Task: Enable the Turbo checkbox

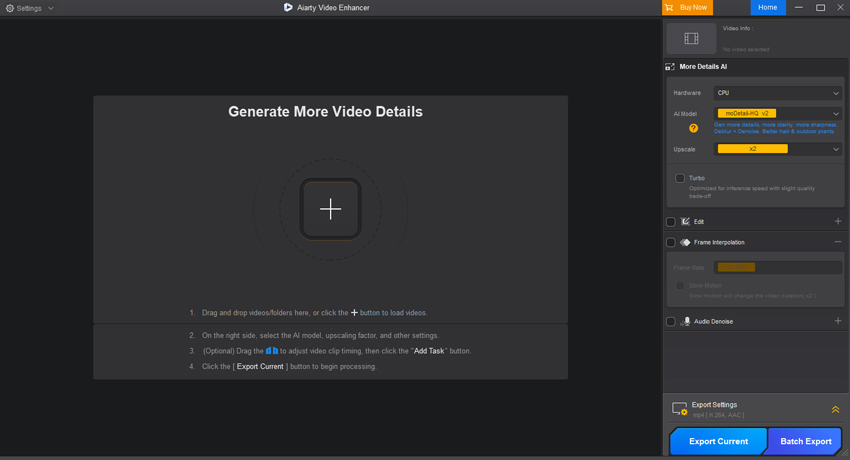Action: coord(680,178)
